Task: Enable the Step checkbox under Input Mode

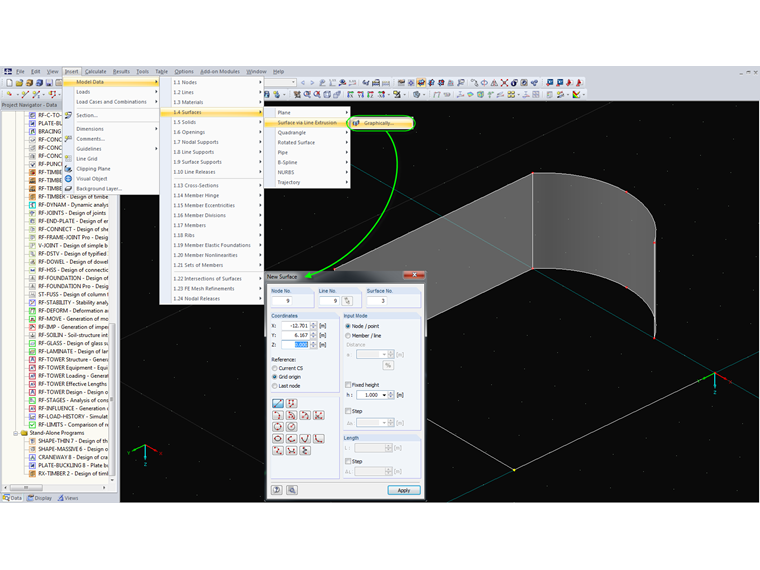Action: click(x=348, y=411)
